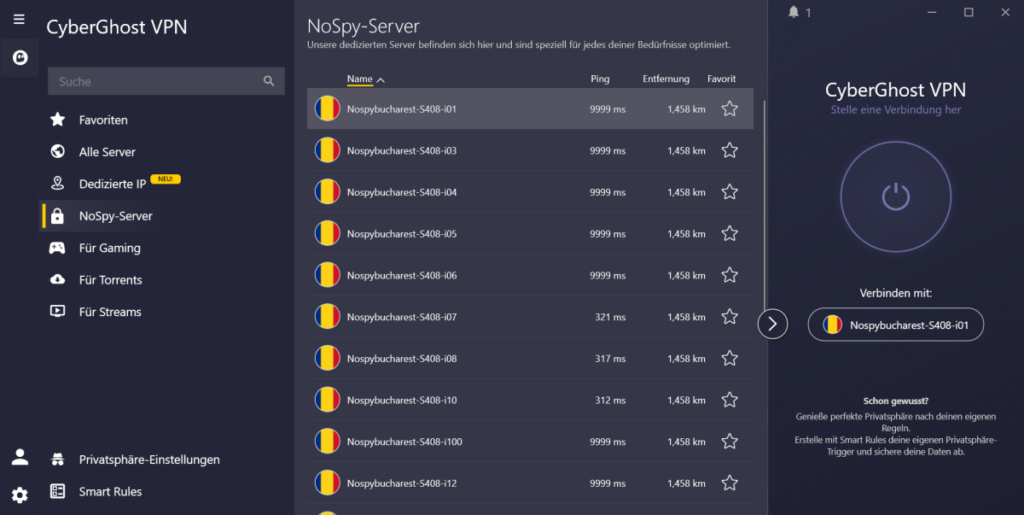
Task: Open the user account profile icon
Action: [x=19, y=457]
